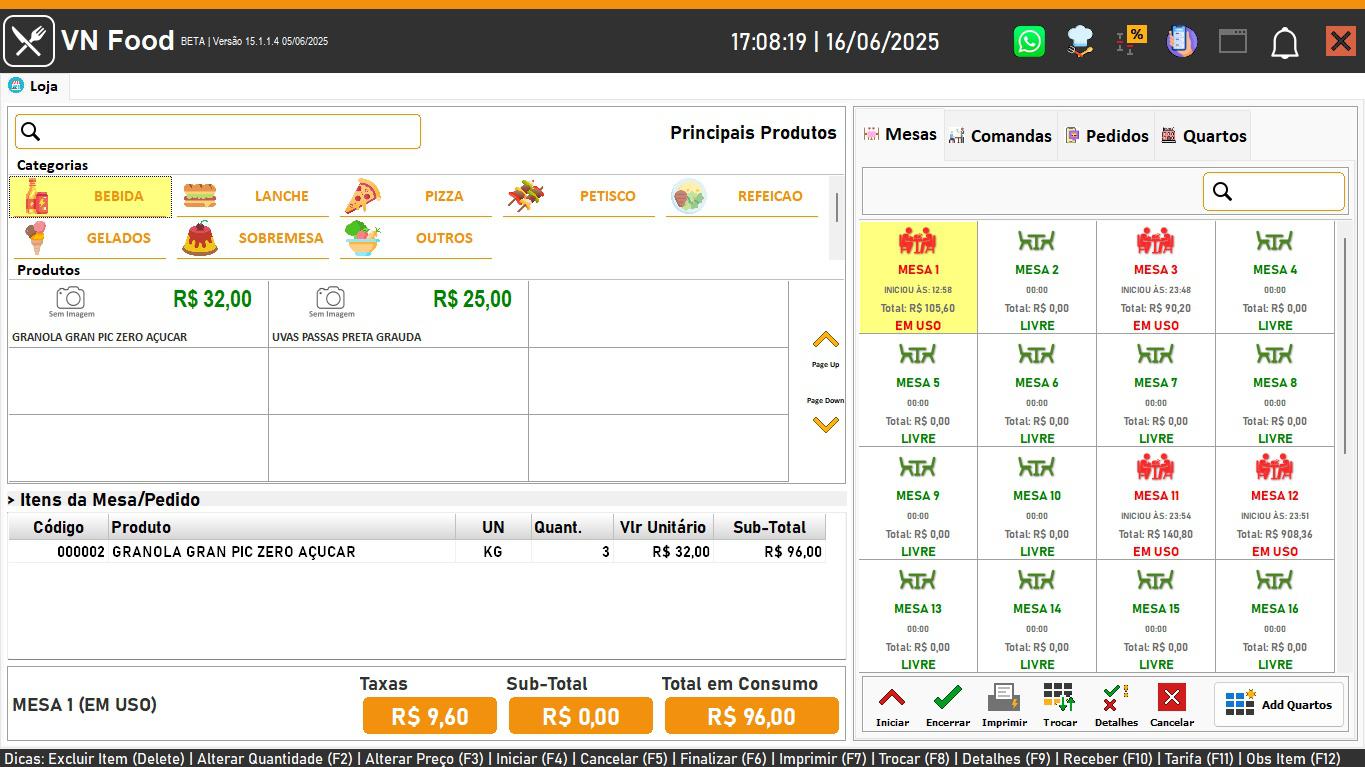This screenshot has height=767, width=1365.
Task: Click the notifications bell icon
Action: coord(1285,42)
